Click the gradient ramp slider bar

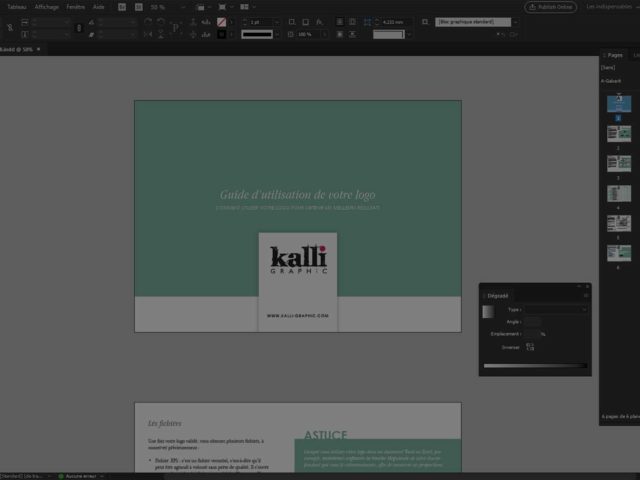(534, 366)
